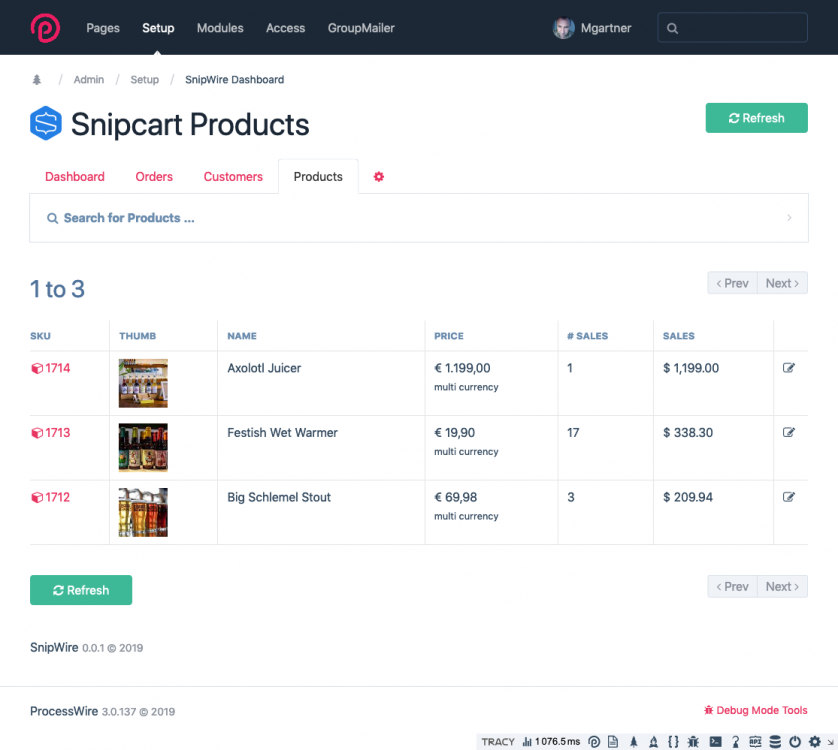Select the Products tab

pos(318,176)
